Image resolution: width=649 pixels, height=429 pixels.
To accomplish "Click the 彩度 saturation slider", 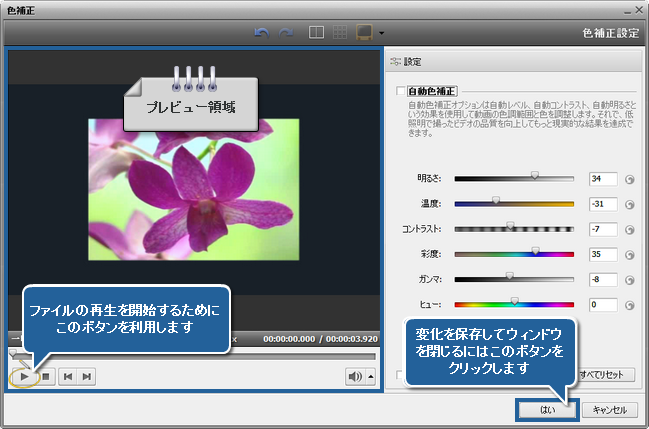I will tap(514, 255).
